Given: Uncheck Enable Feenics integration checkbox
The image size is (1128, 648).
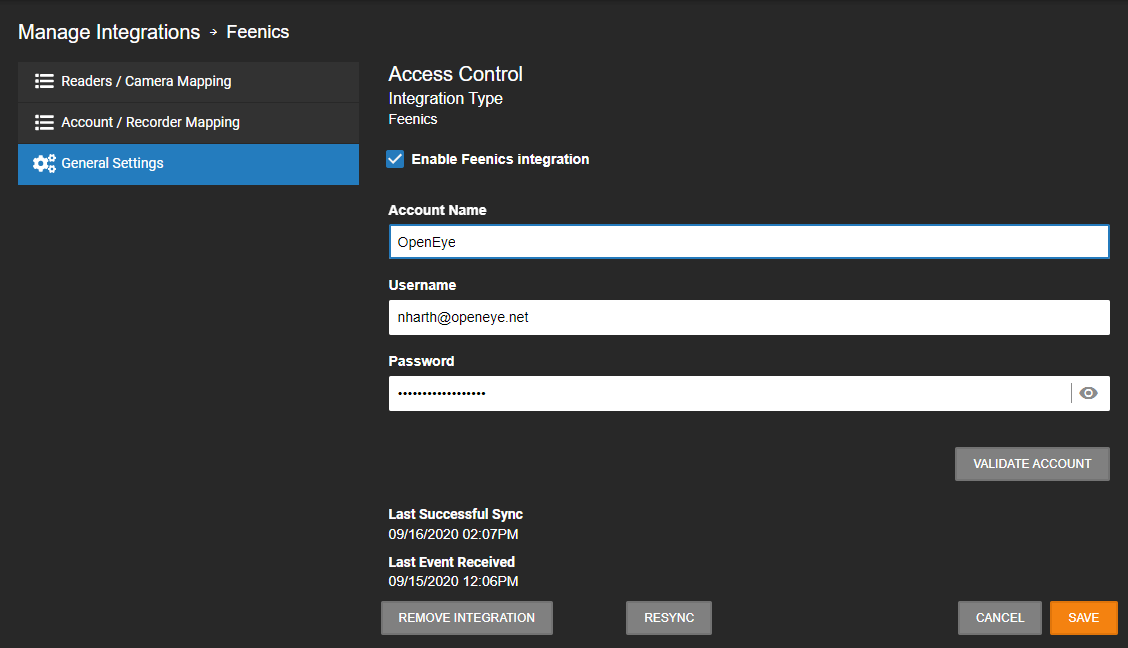Looking at the screenshot, I should point(395,159).
